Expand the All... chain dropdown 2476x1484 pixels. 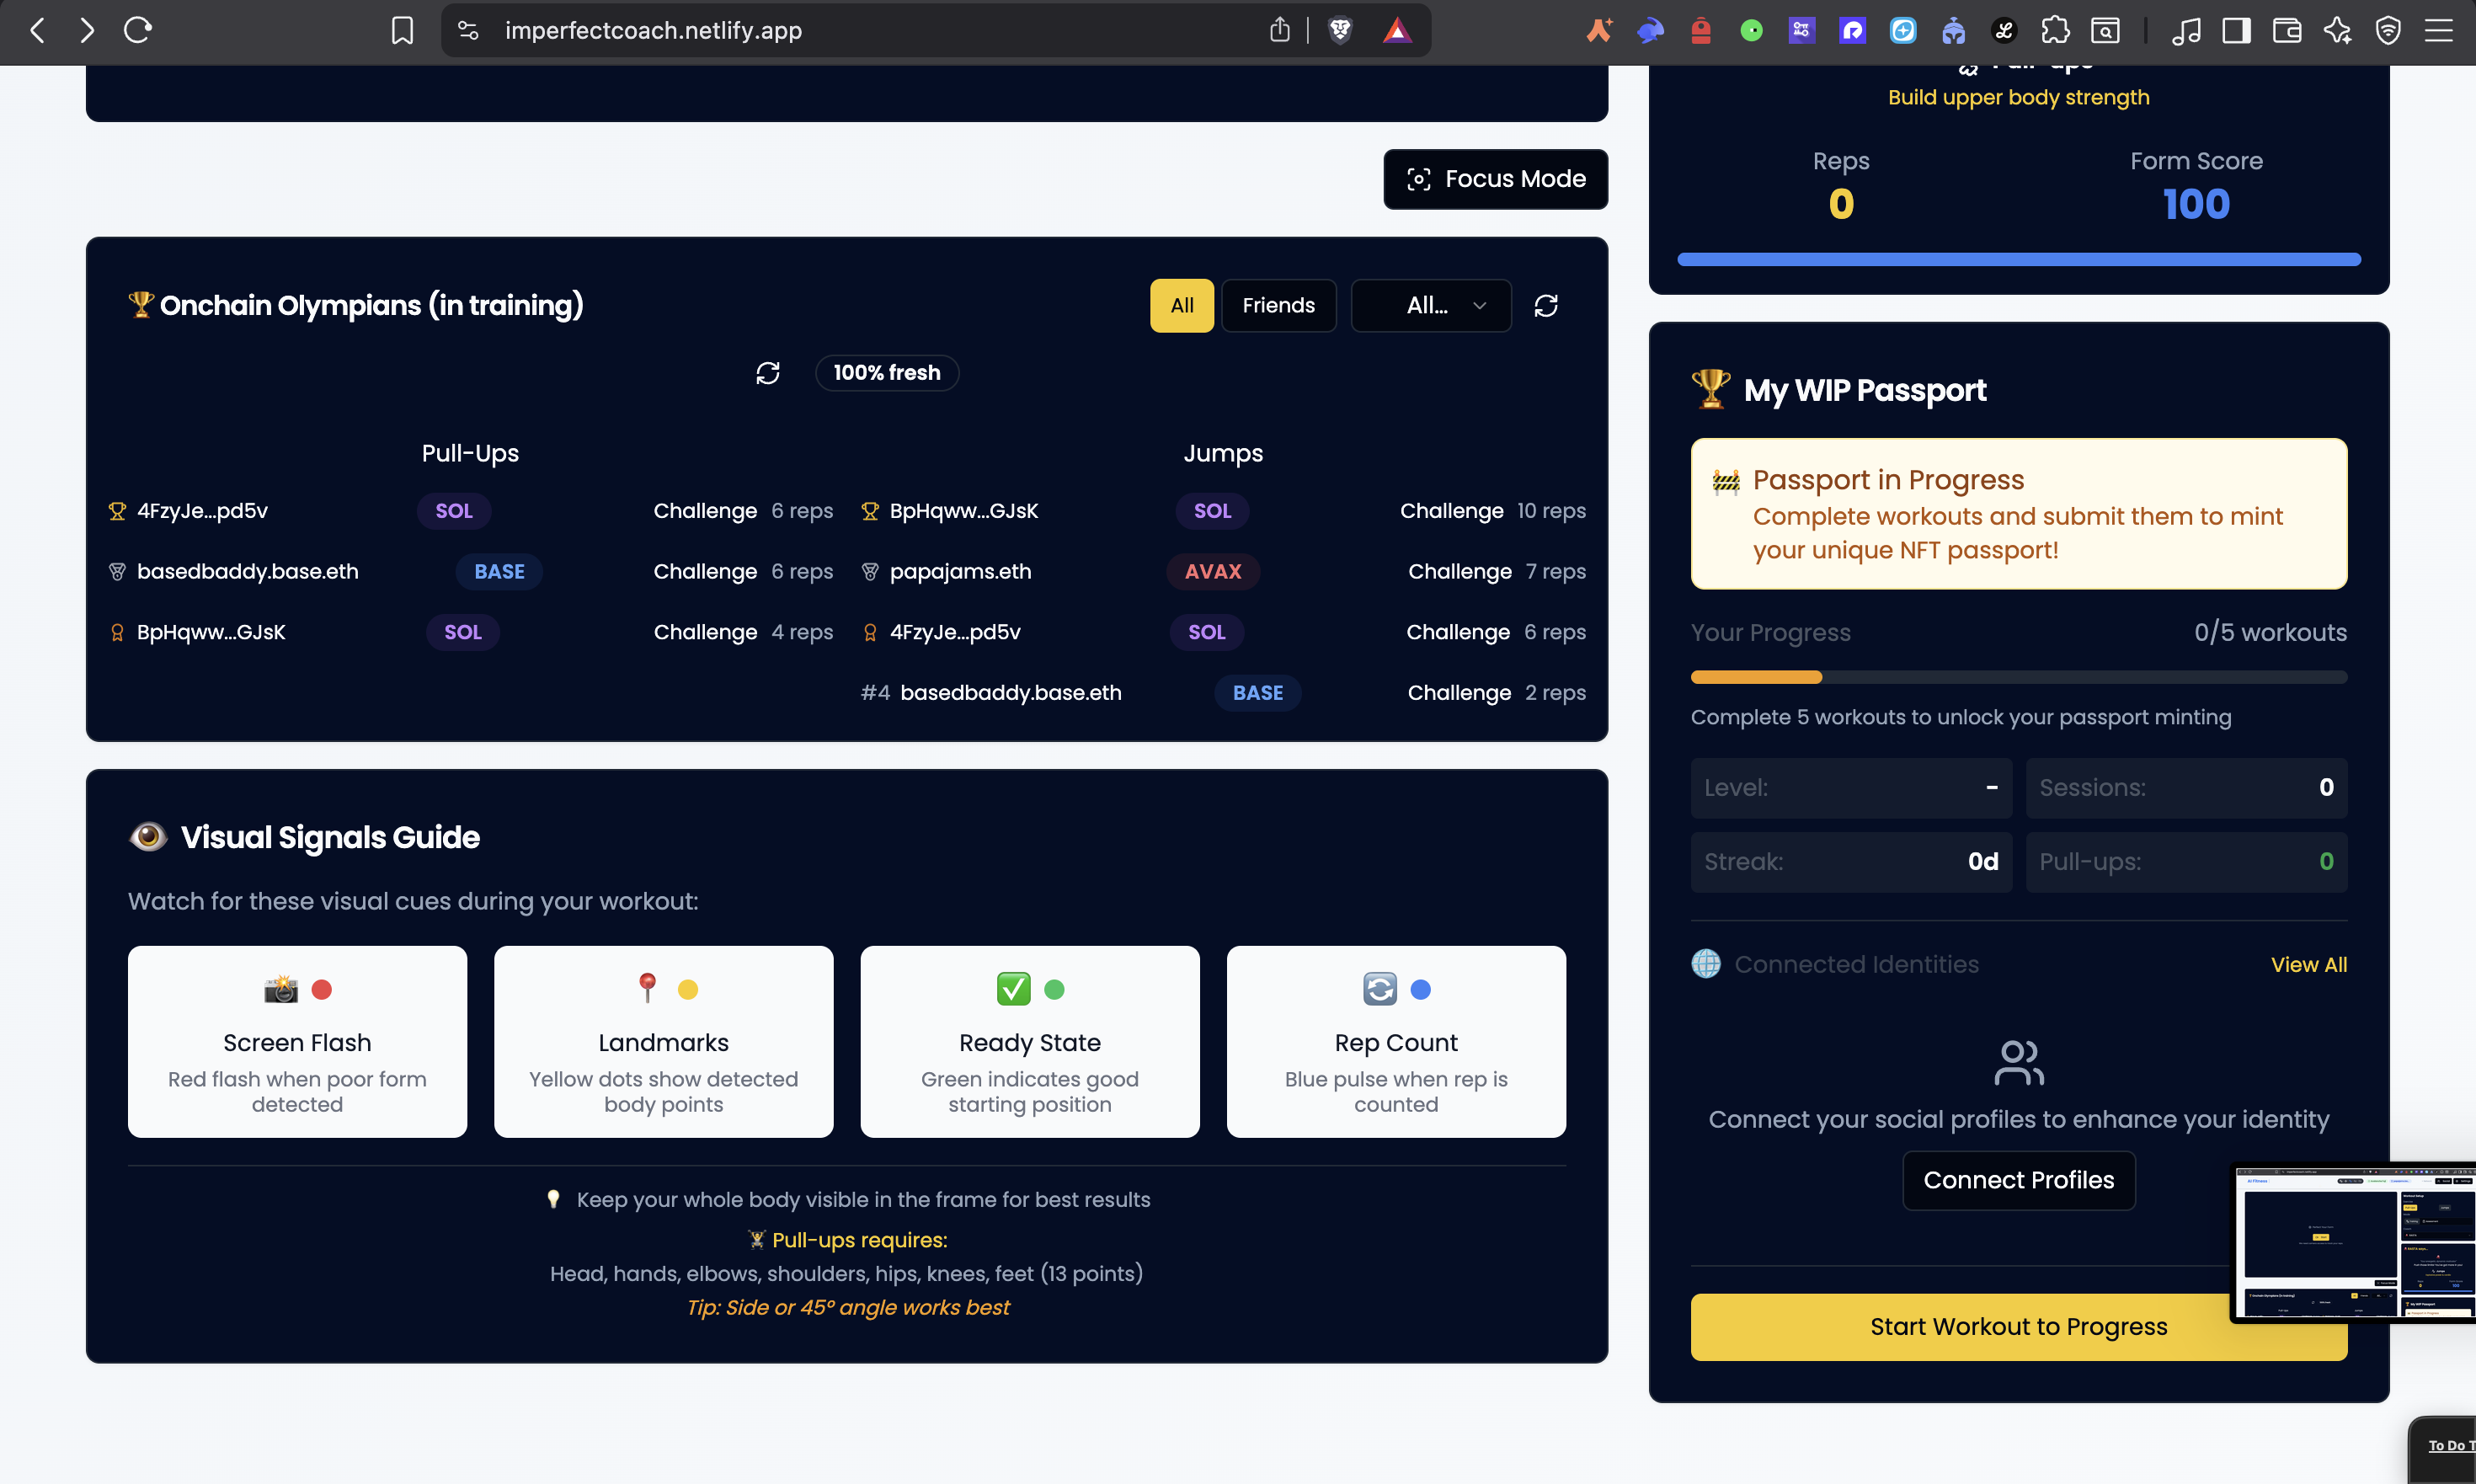tap(1431, 305)
